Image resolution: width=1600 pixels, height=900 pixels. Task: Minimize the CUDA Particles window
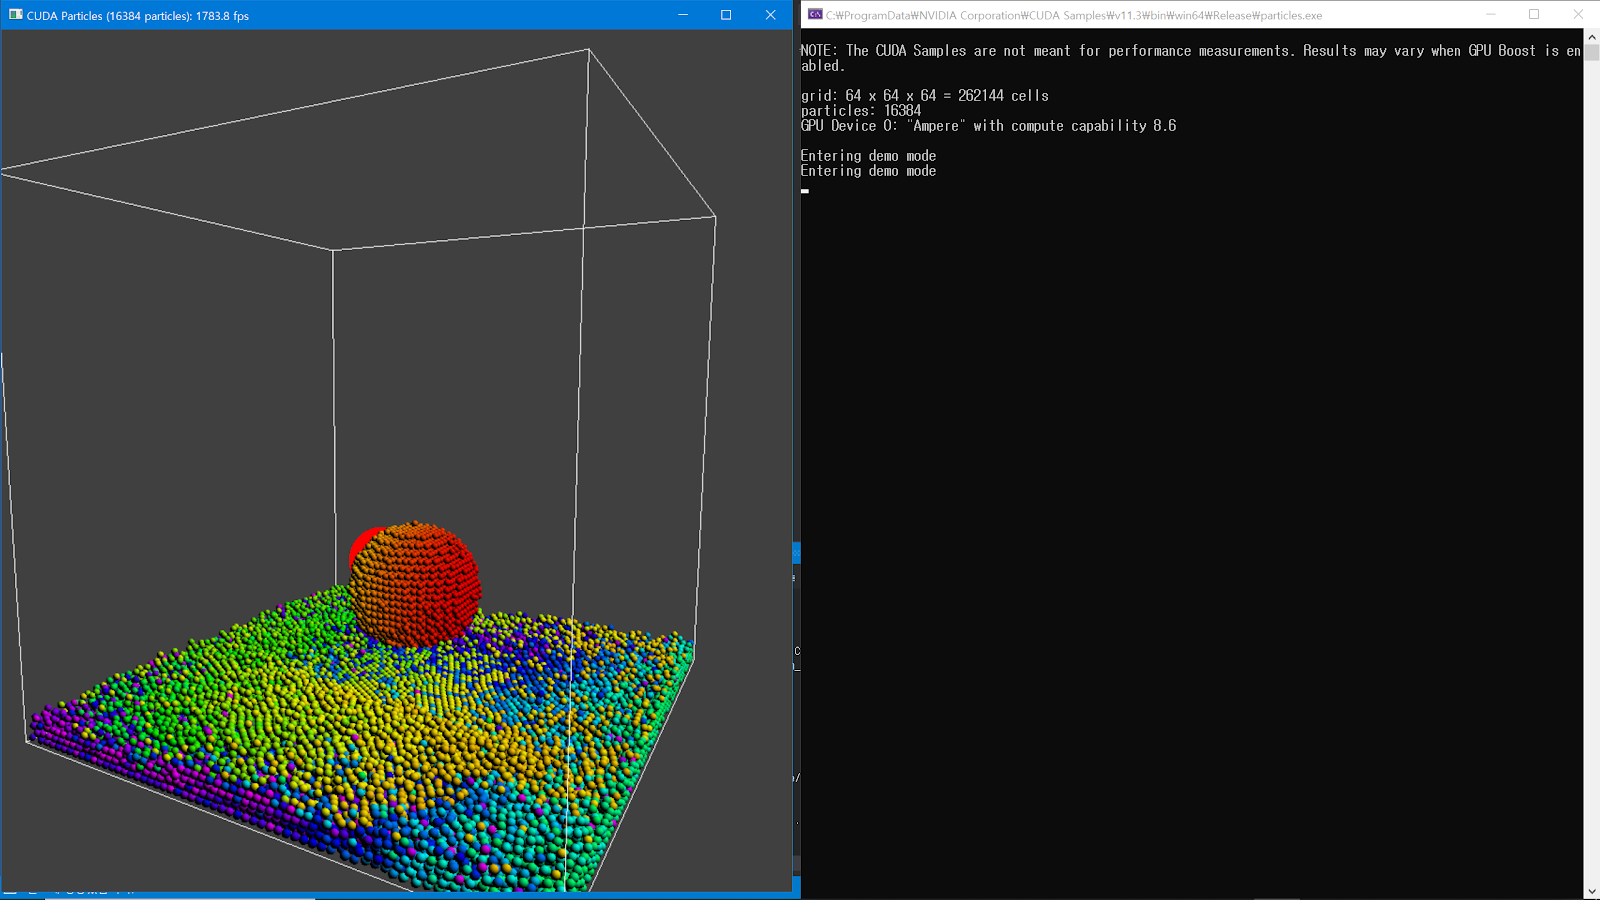(683, 15)
